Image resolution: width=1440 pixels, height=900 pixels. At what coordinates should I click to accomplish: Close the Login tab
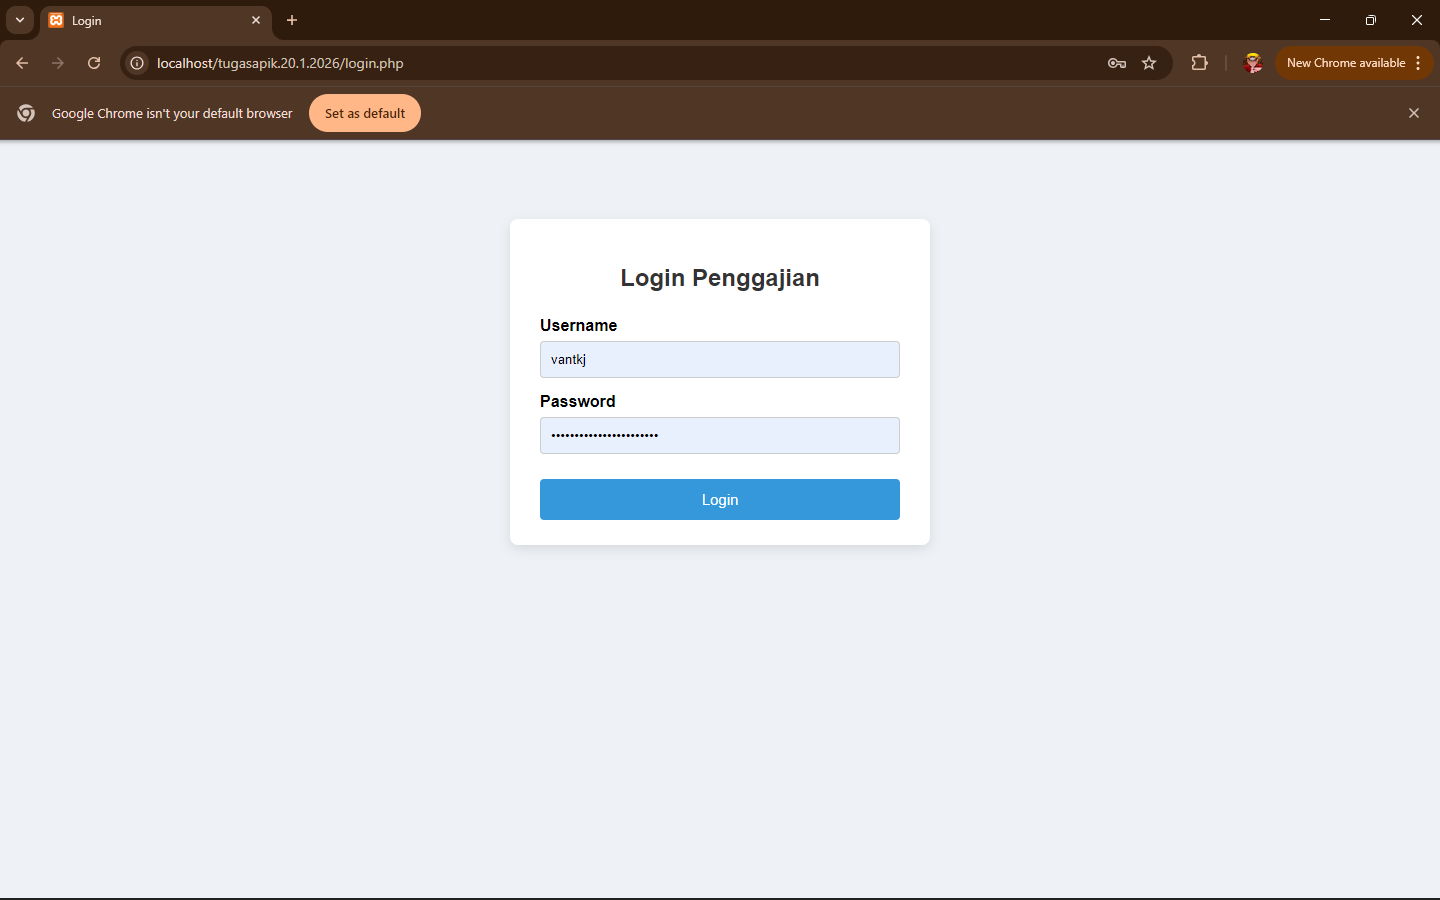click(256, 20)
